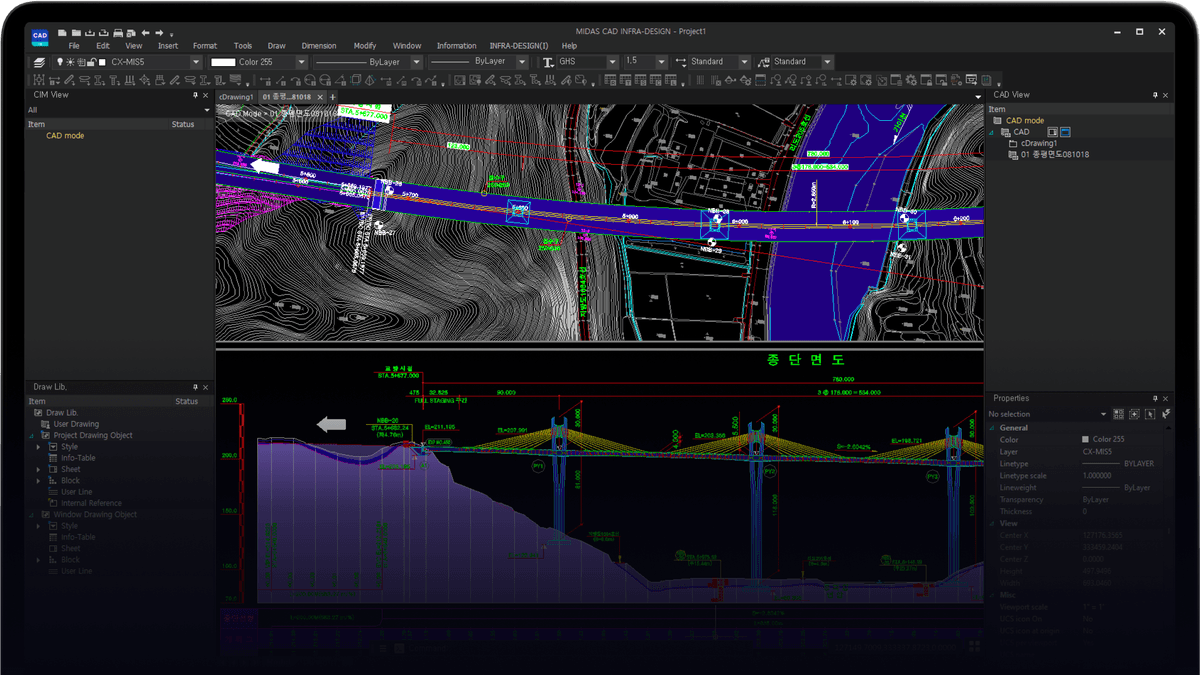
Task: Click the cDrawing1 drawing icon in CAD View
Action: pos(1012,143)
